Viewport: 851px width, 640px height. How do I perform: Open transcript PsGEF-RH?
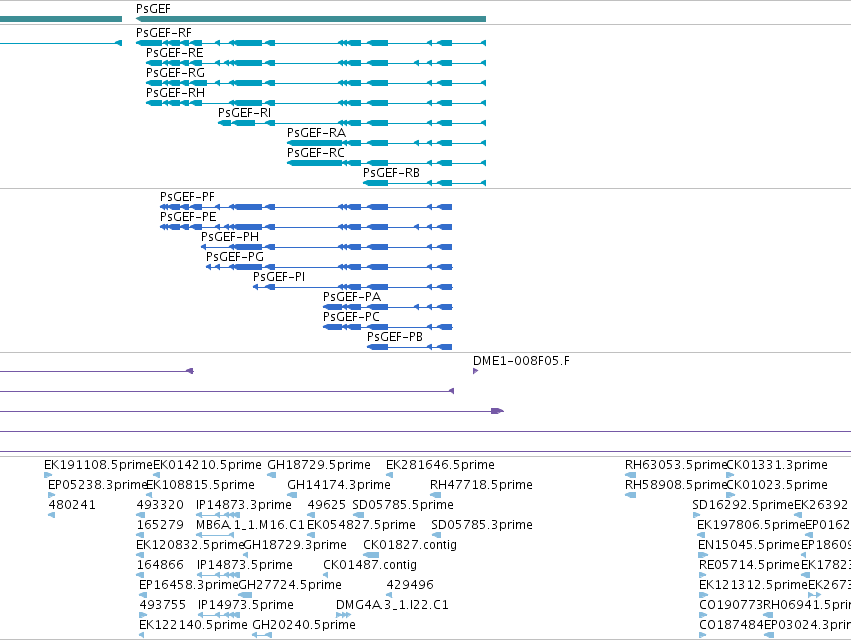click(x=175, y=93)
